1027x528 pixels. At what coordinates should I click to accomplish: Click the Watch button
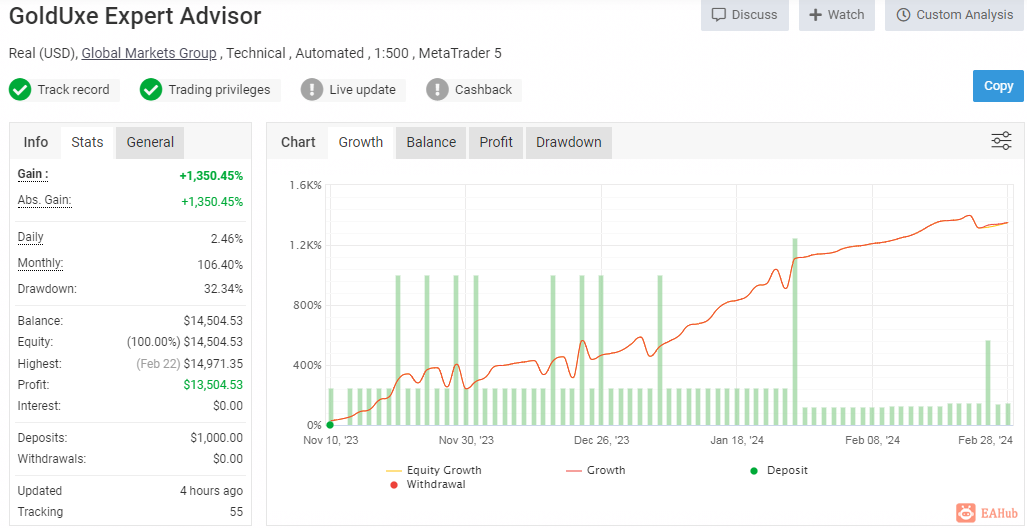(836, 14)
